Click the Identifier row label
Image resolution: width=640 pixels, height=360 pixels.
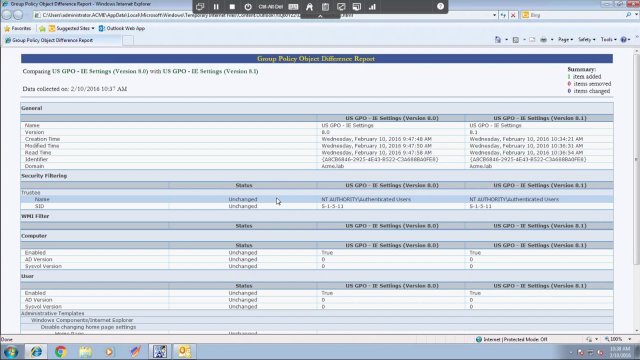(x=36, y=159)
